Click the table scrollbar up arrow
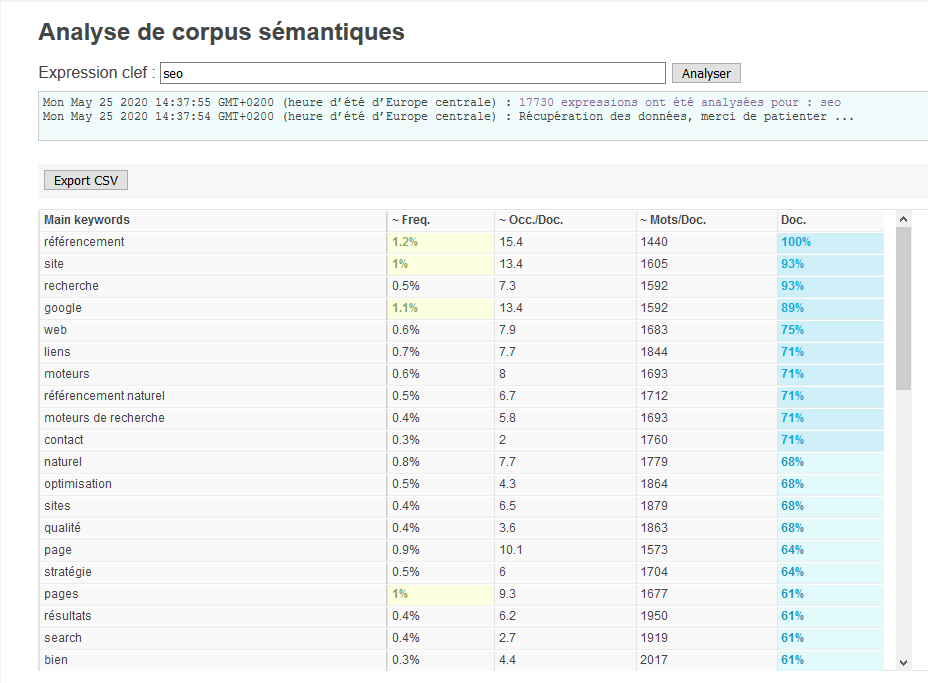 (903, 219)
